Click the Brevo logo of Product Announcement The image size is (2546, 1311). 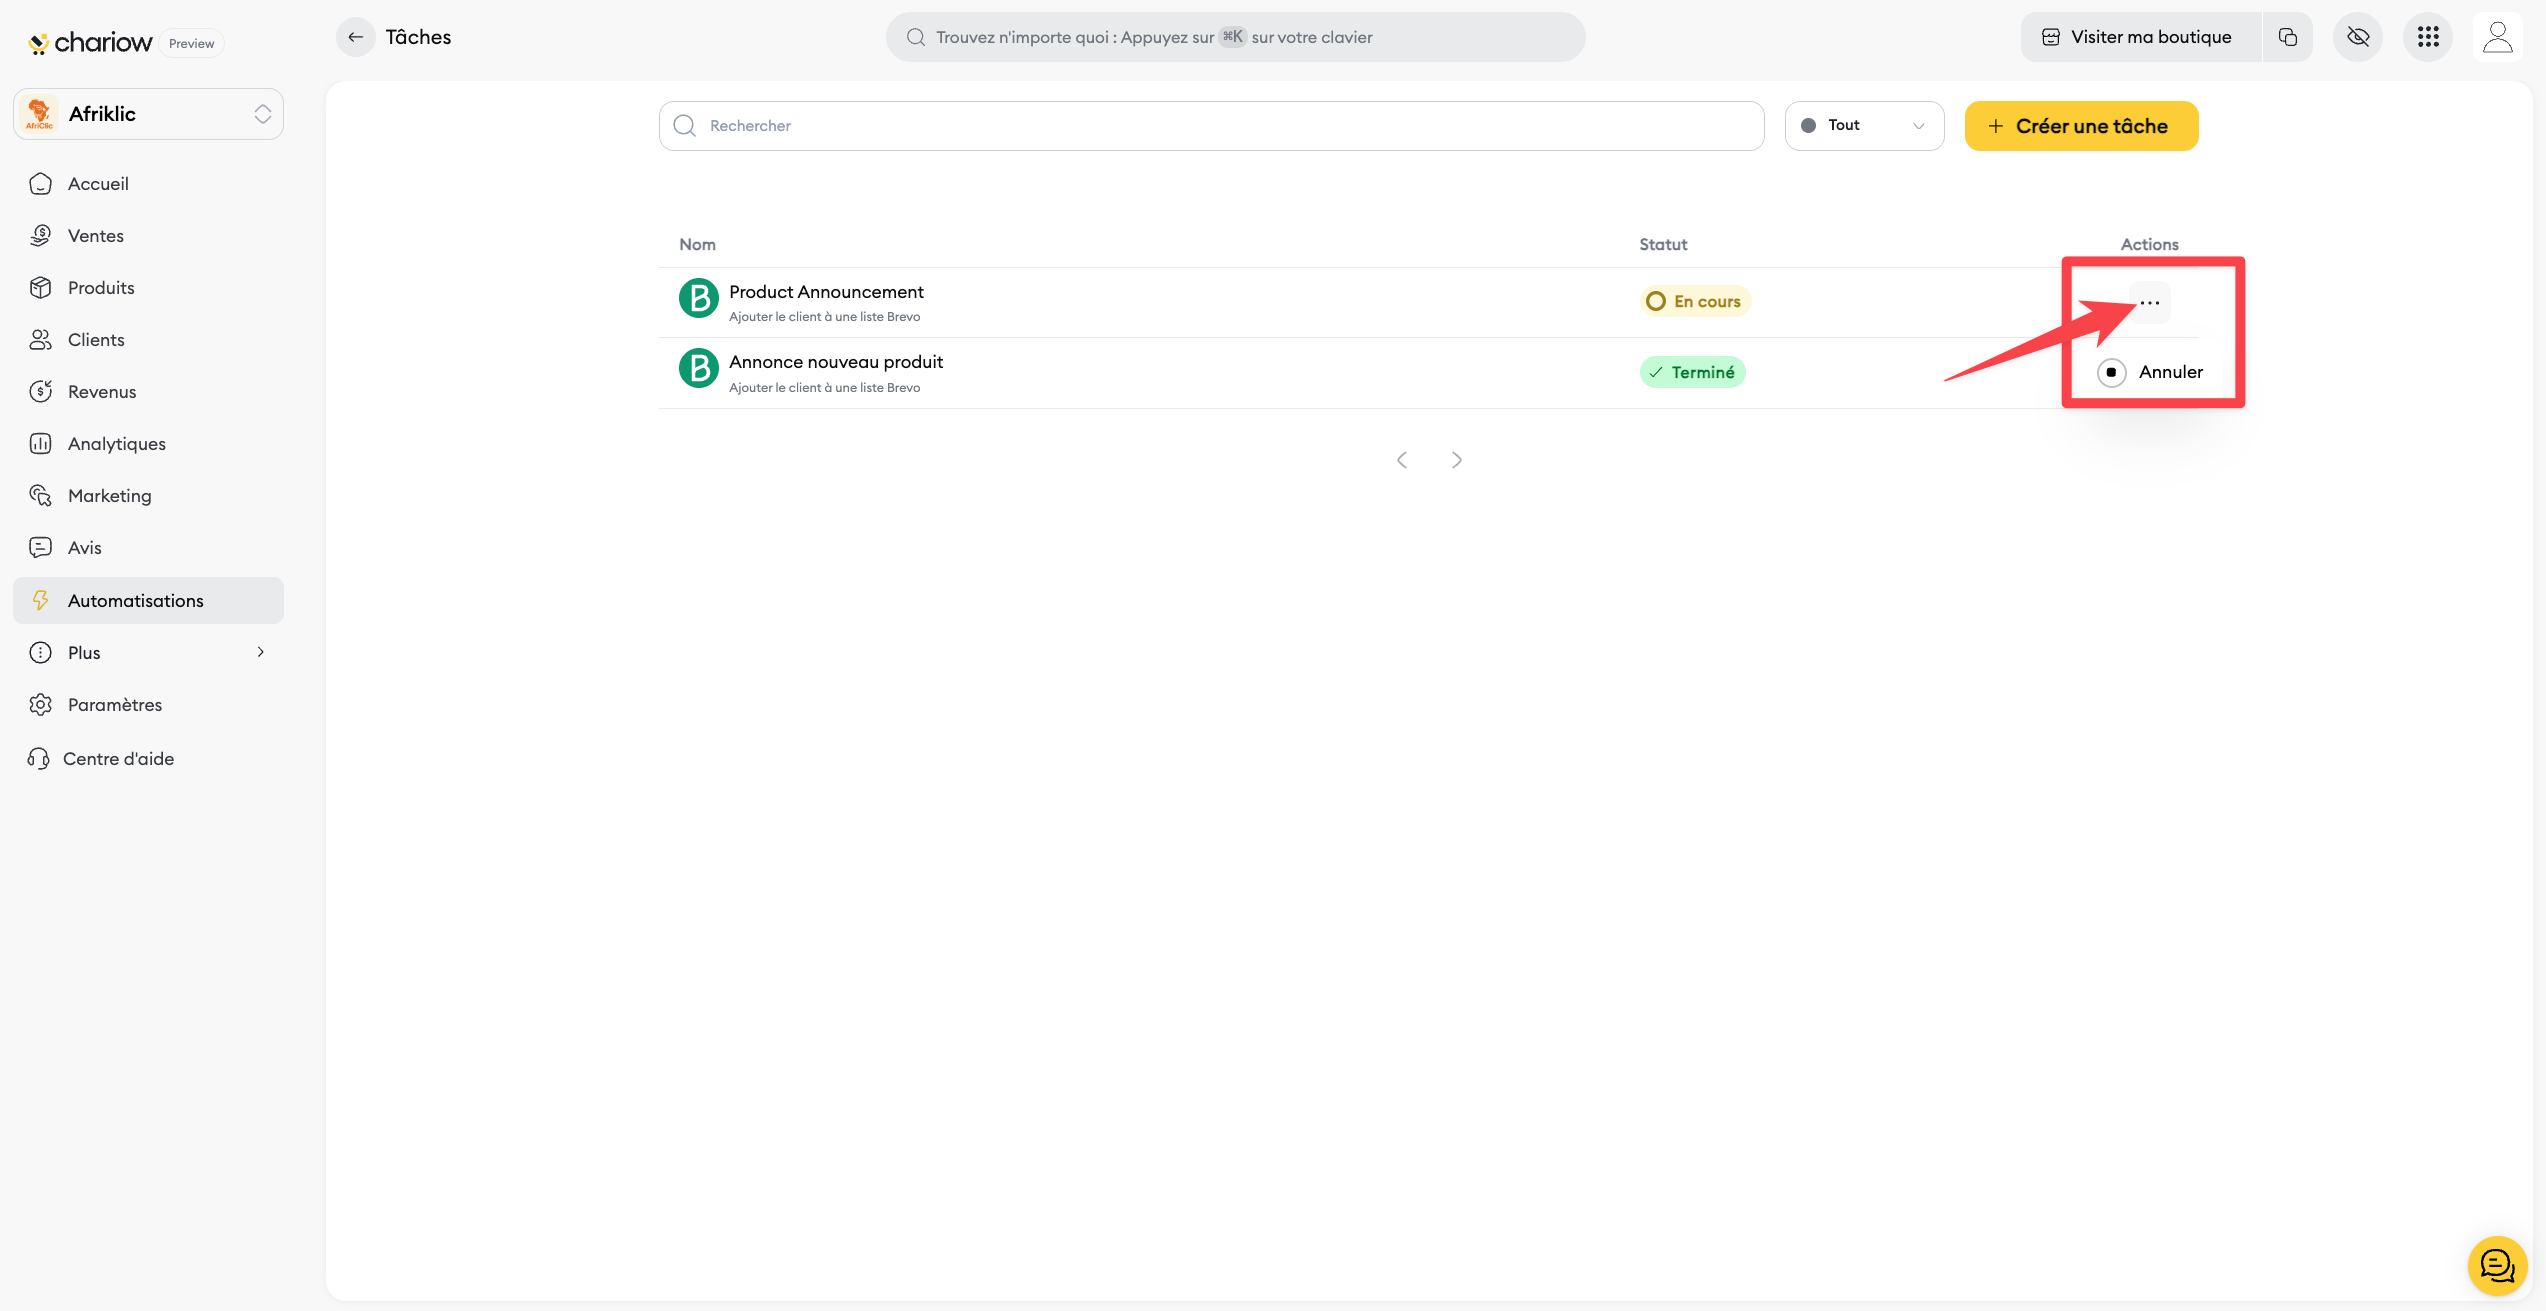pos(698,299)
